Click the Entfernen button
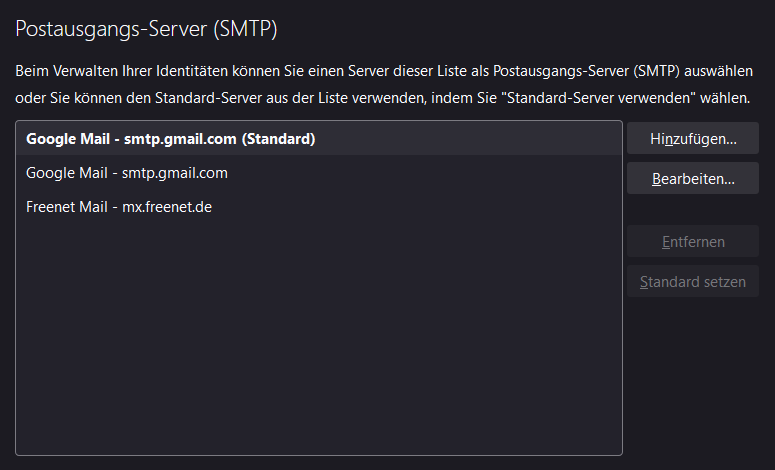Screen dimensions: 775x470 [x=692, y=242]
